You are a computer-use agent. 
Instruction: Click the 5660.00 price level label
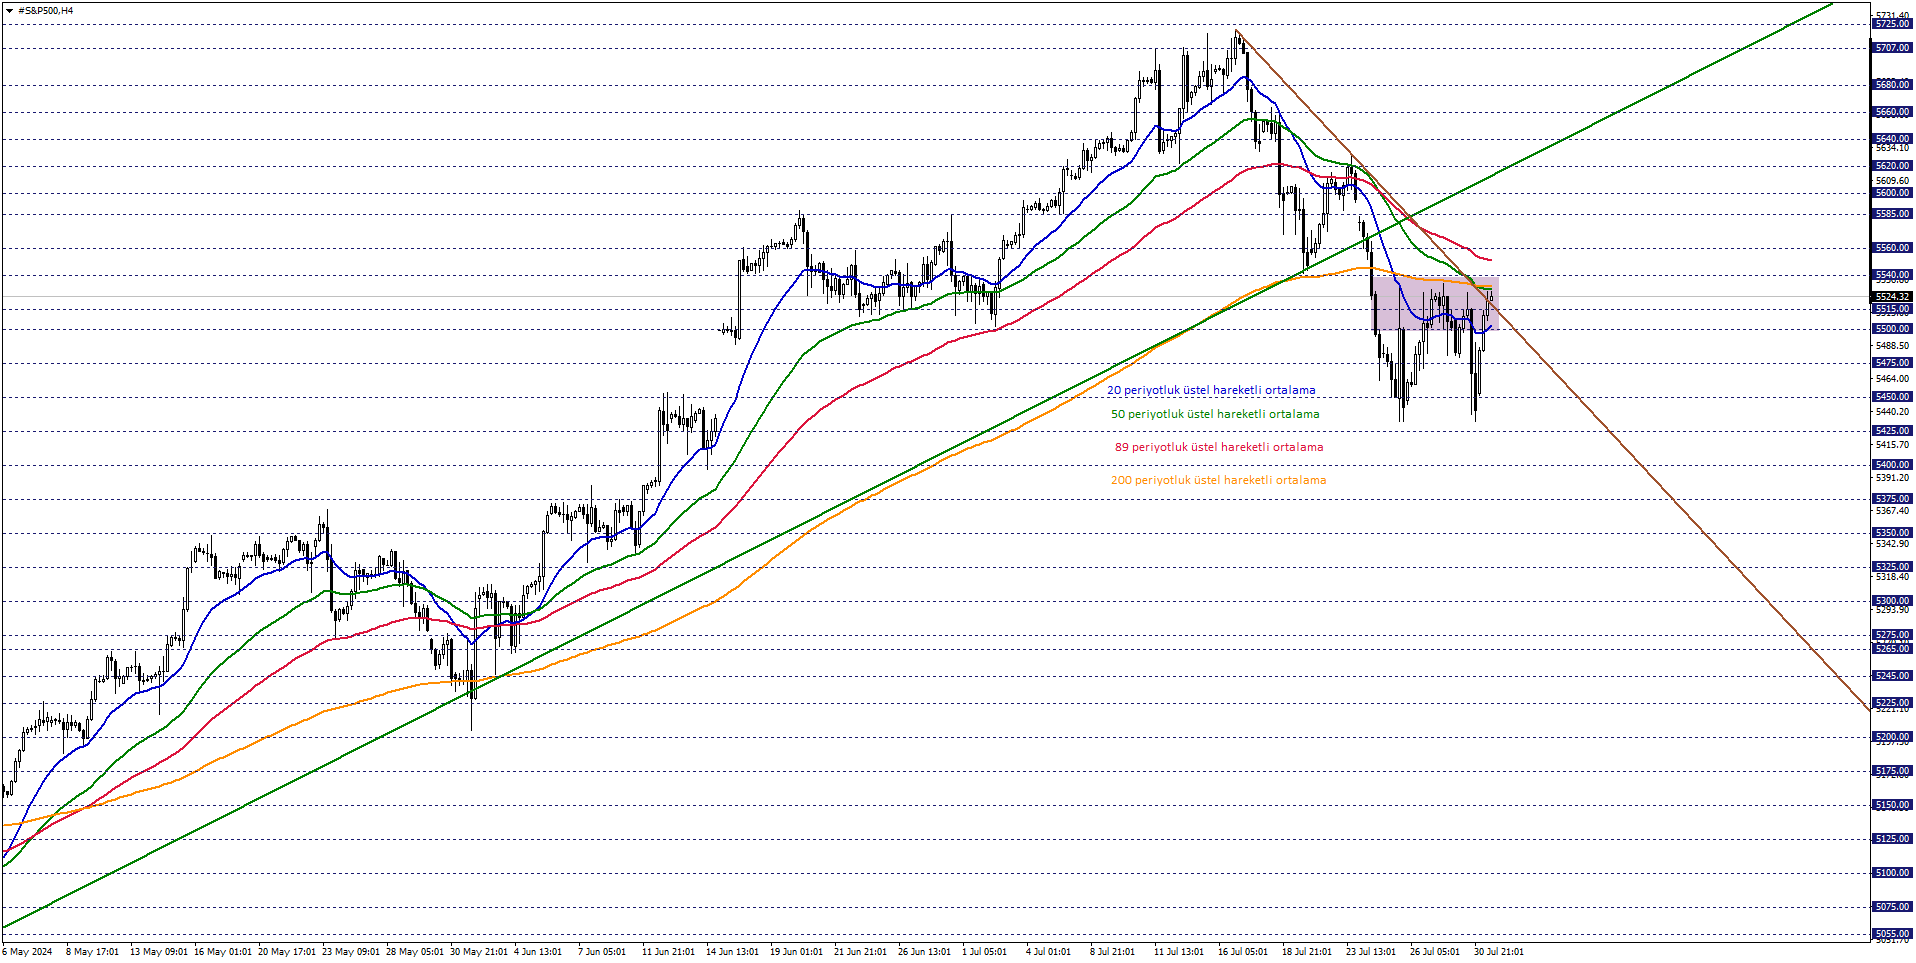point(1892,112)
